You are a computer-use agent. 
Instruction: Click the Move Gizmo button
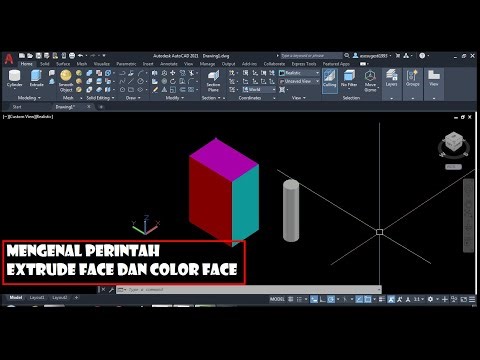point(370,81)
